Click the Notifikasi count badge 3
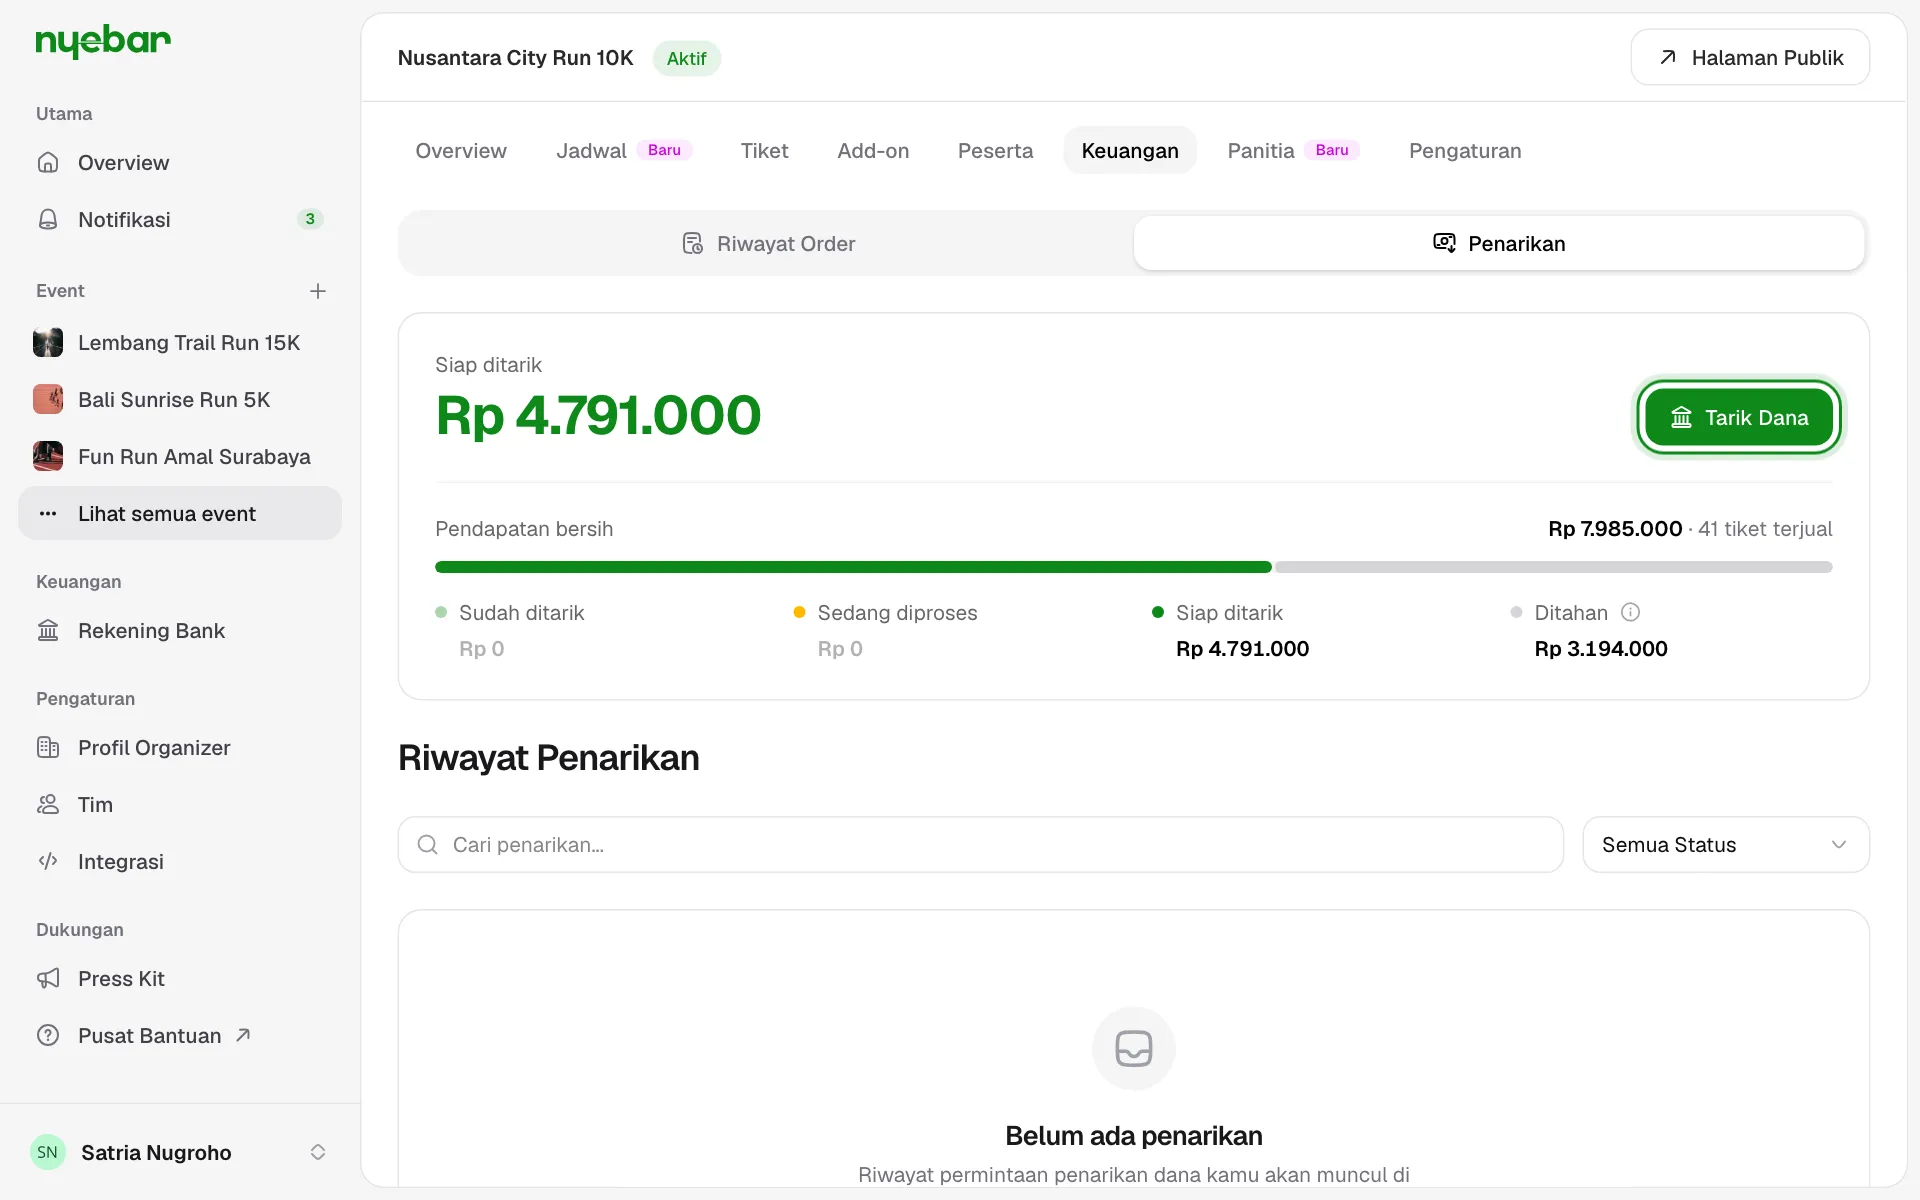Image resolution: width=1920 pixels, height=1200 pixels. click(310, 219)
